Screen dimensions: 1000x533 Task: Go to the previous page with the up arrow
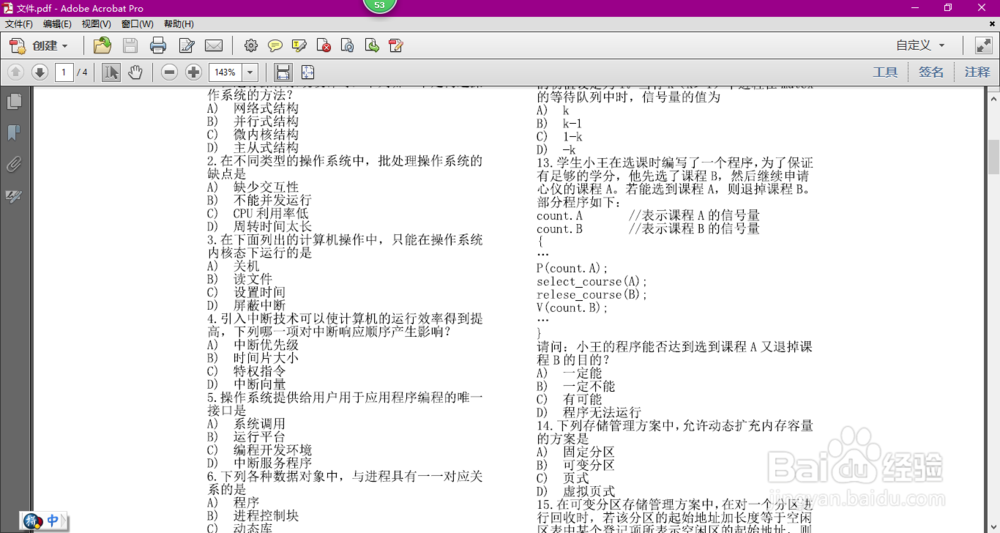click(x=15, y=72)
